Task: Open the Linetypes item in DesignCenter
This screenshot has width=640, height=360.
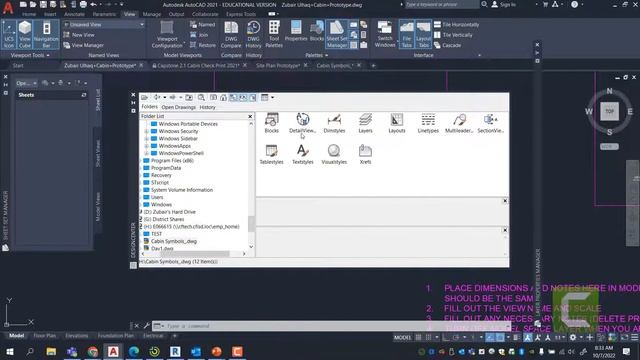Action: point(428,123)
